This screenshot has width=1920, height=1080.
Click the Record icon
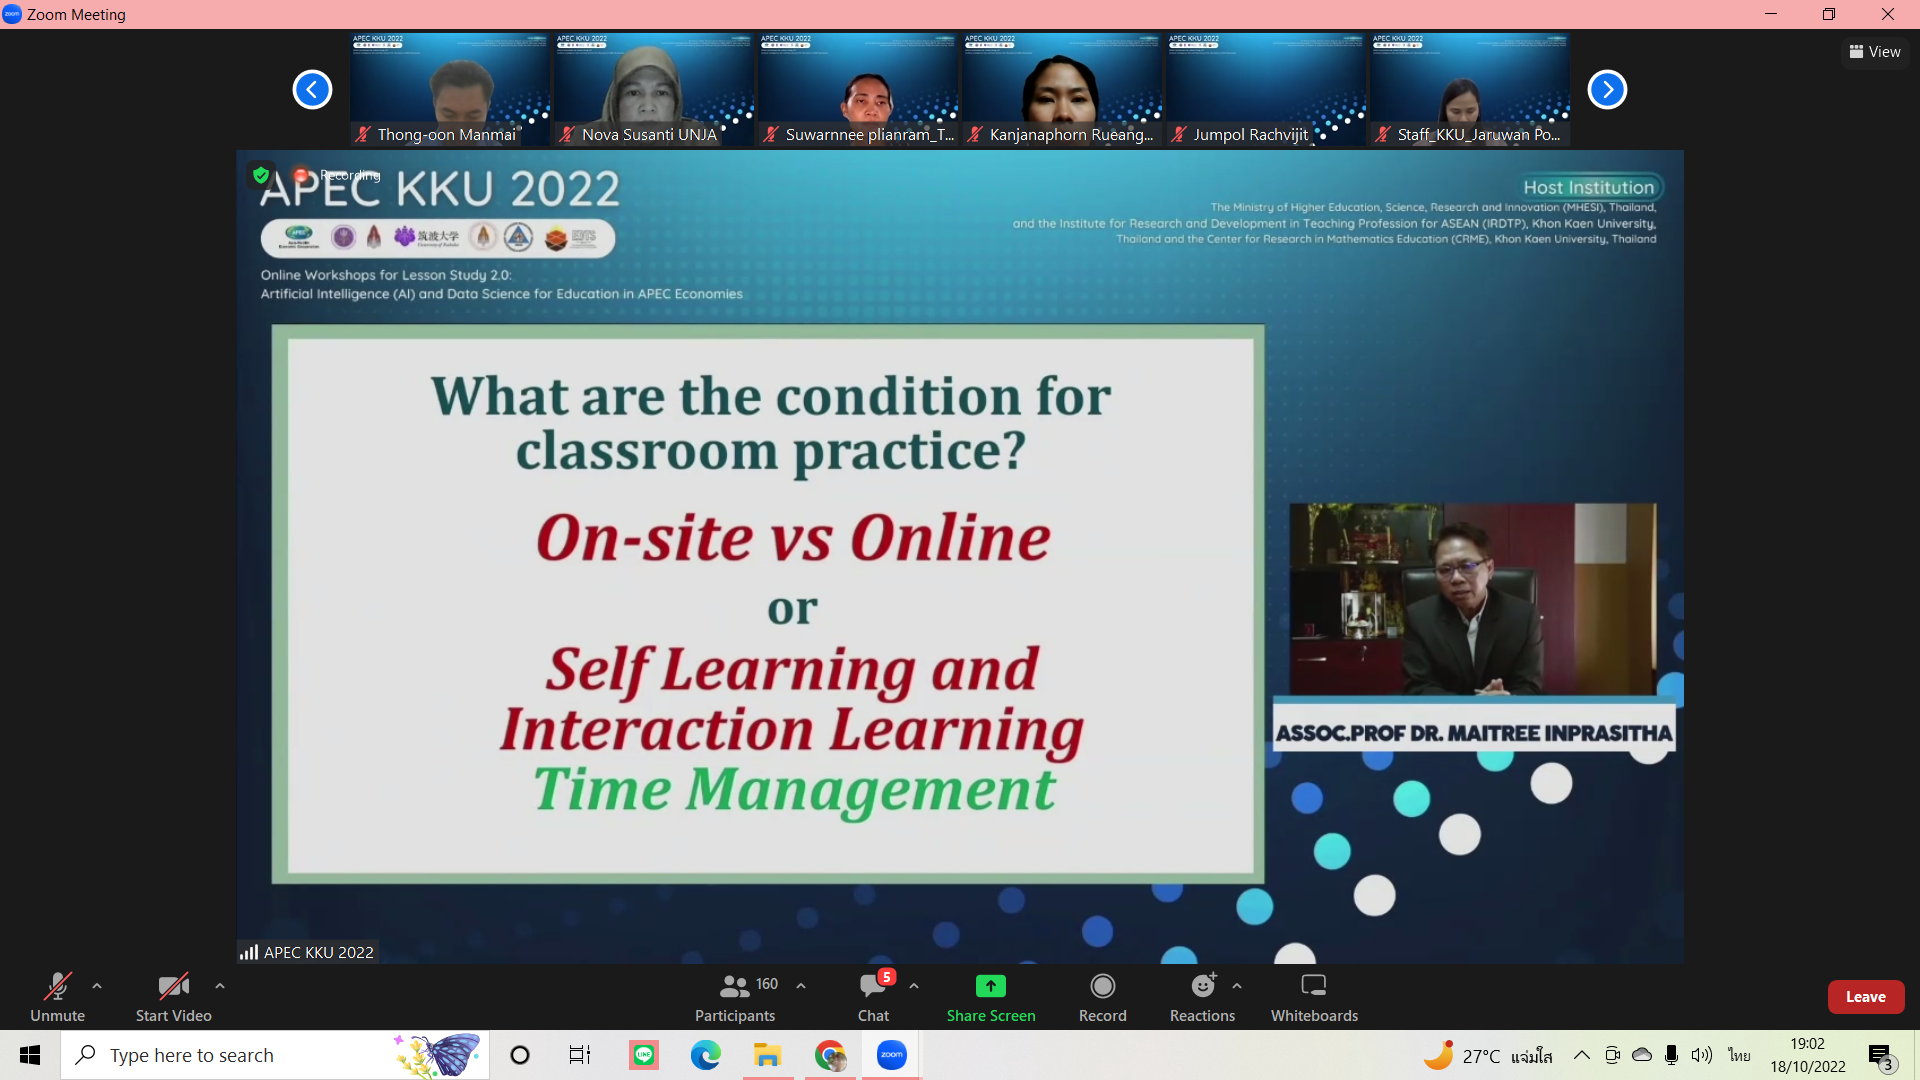click(x=1102, y=987)
